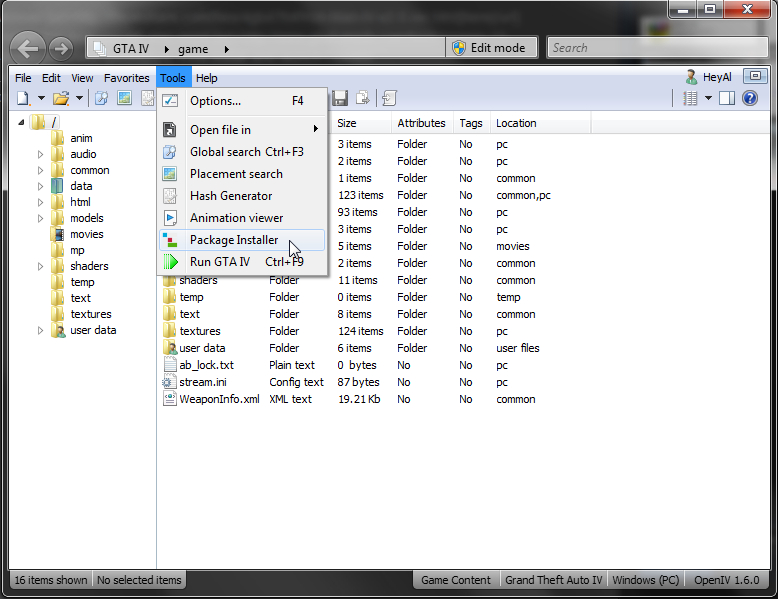Select anim folder in tree

81,138
